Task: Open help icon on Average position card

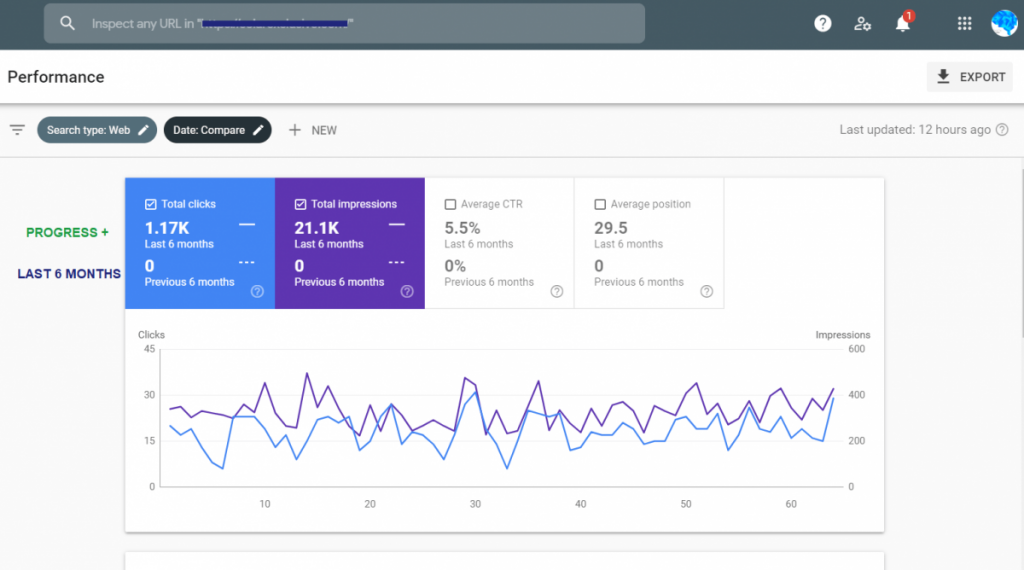Action: [x=707, y=291]
